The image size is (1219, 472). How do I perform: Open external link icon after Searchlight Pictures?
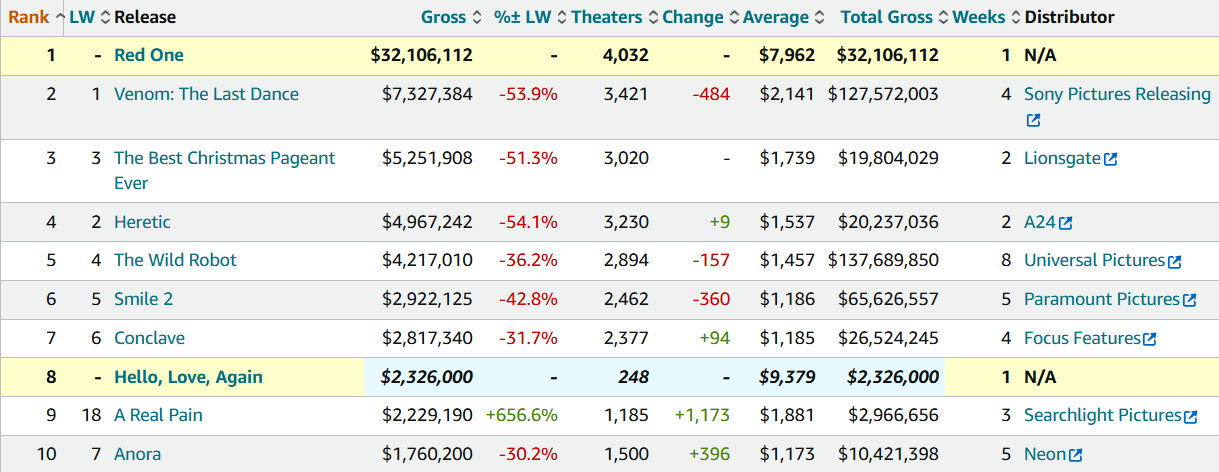click(x=1190, y=416)
